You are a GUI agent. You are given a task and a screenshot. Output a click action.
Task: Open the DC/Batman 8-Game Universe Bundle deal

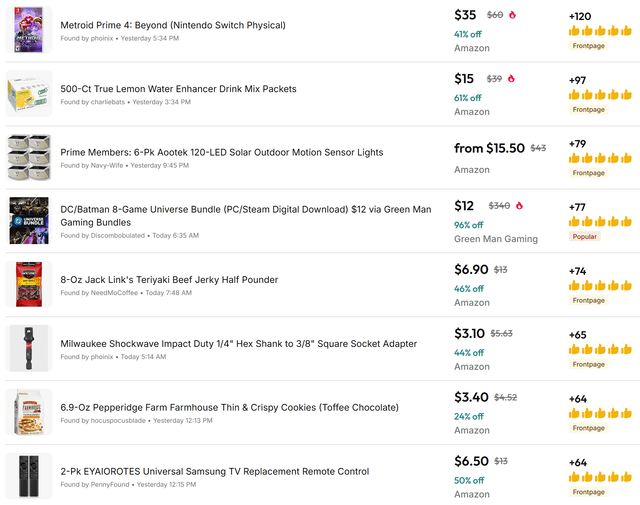(x=246, y=216)
